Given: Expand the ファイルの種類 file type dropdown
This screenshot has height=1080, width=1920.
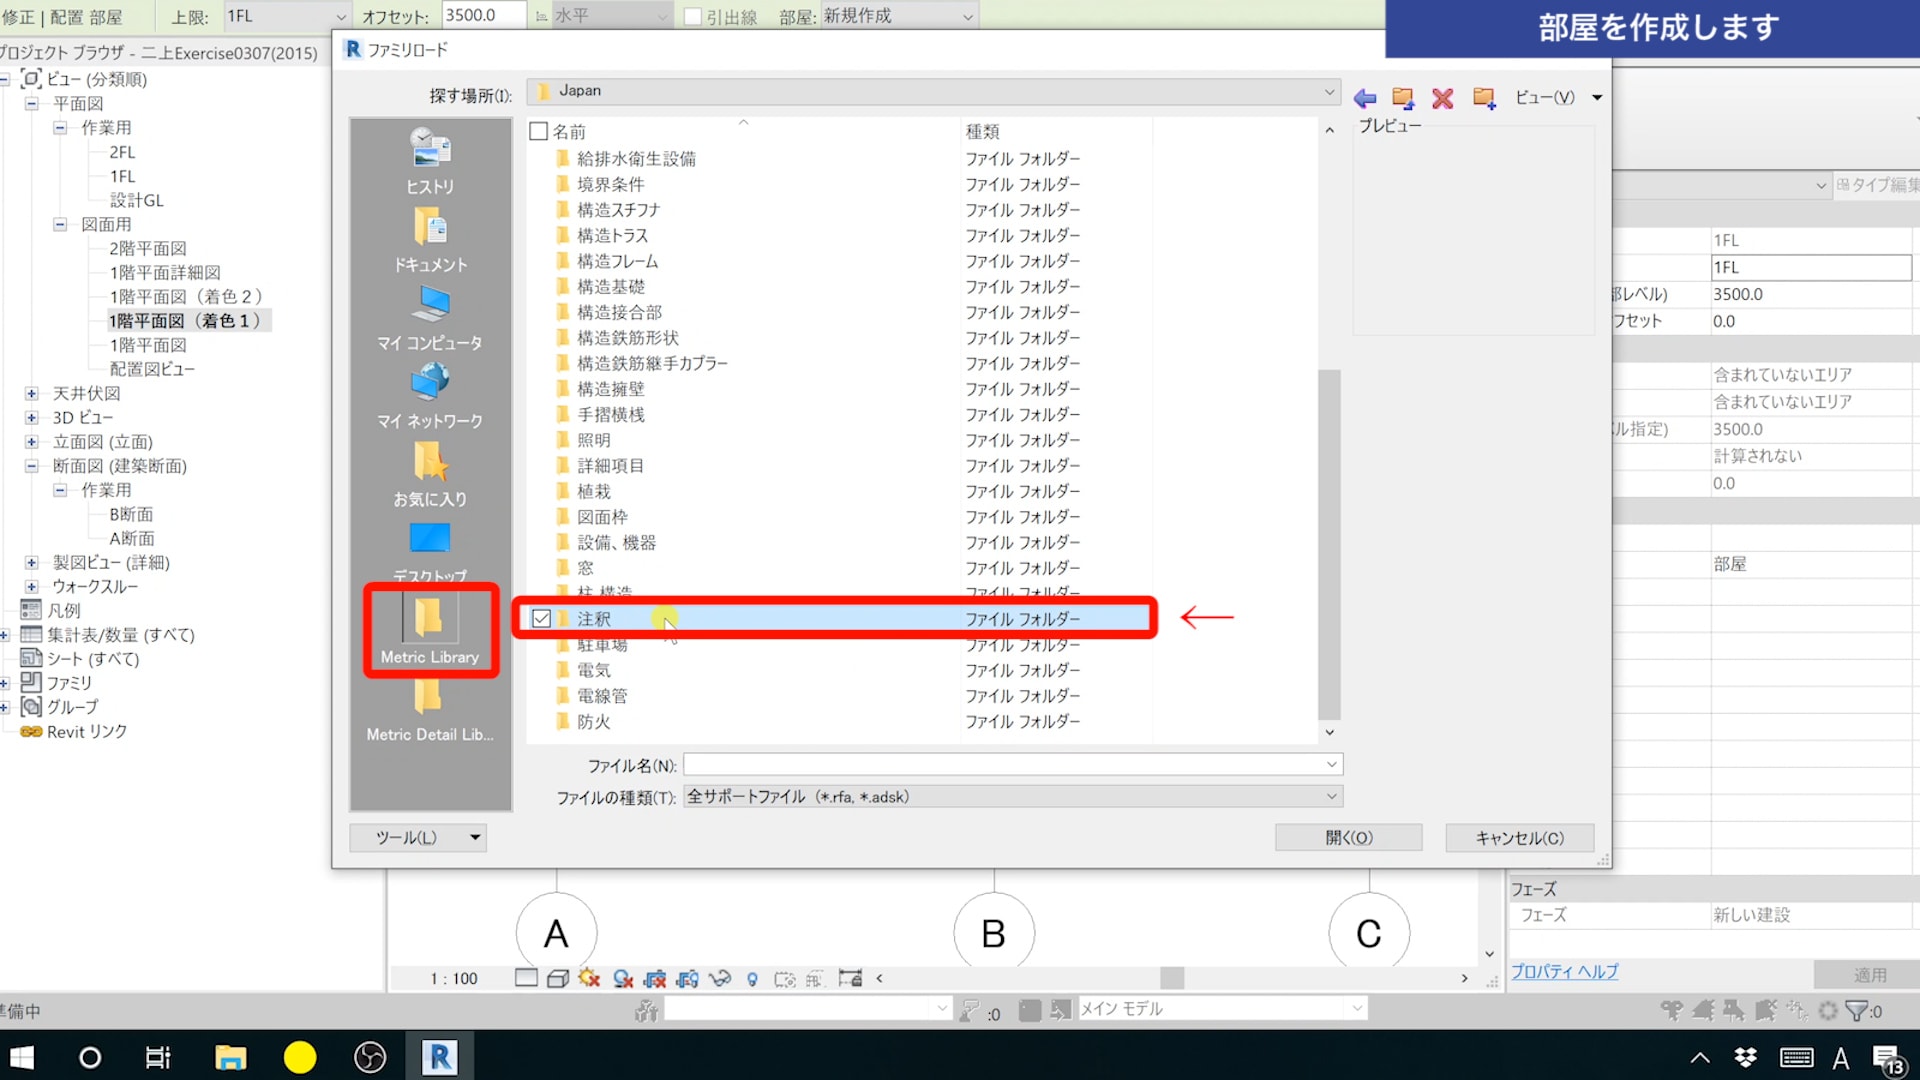Looking at the screenshot, I should pyautogui.click(x=1331, y=797).
